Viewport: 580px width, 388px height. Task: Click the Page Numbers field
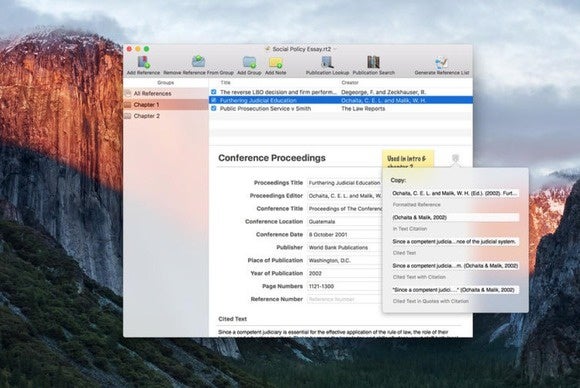pos(345,286)
